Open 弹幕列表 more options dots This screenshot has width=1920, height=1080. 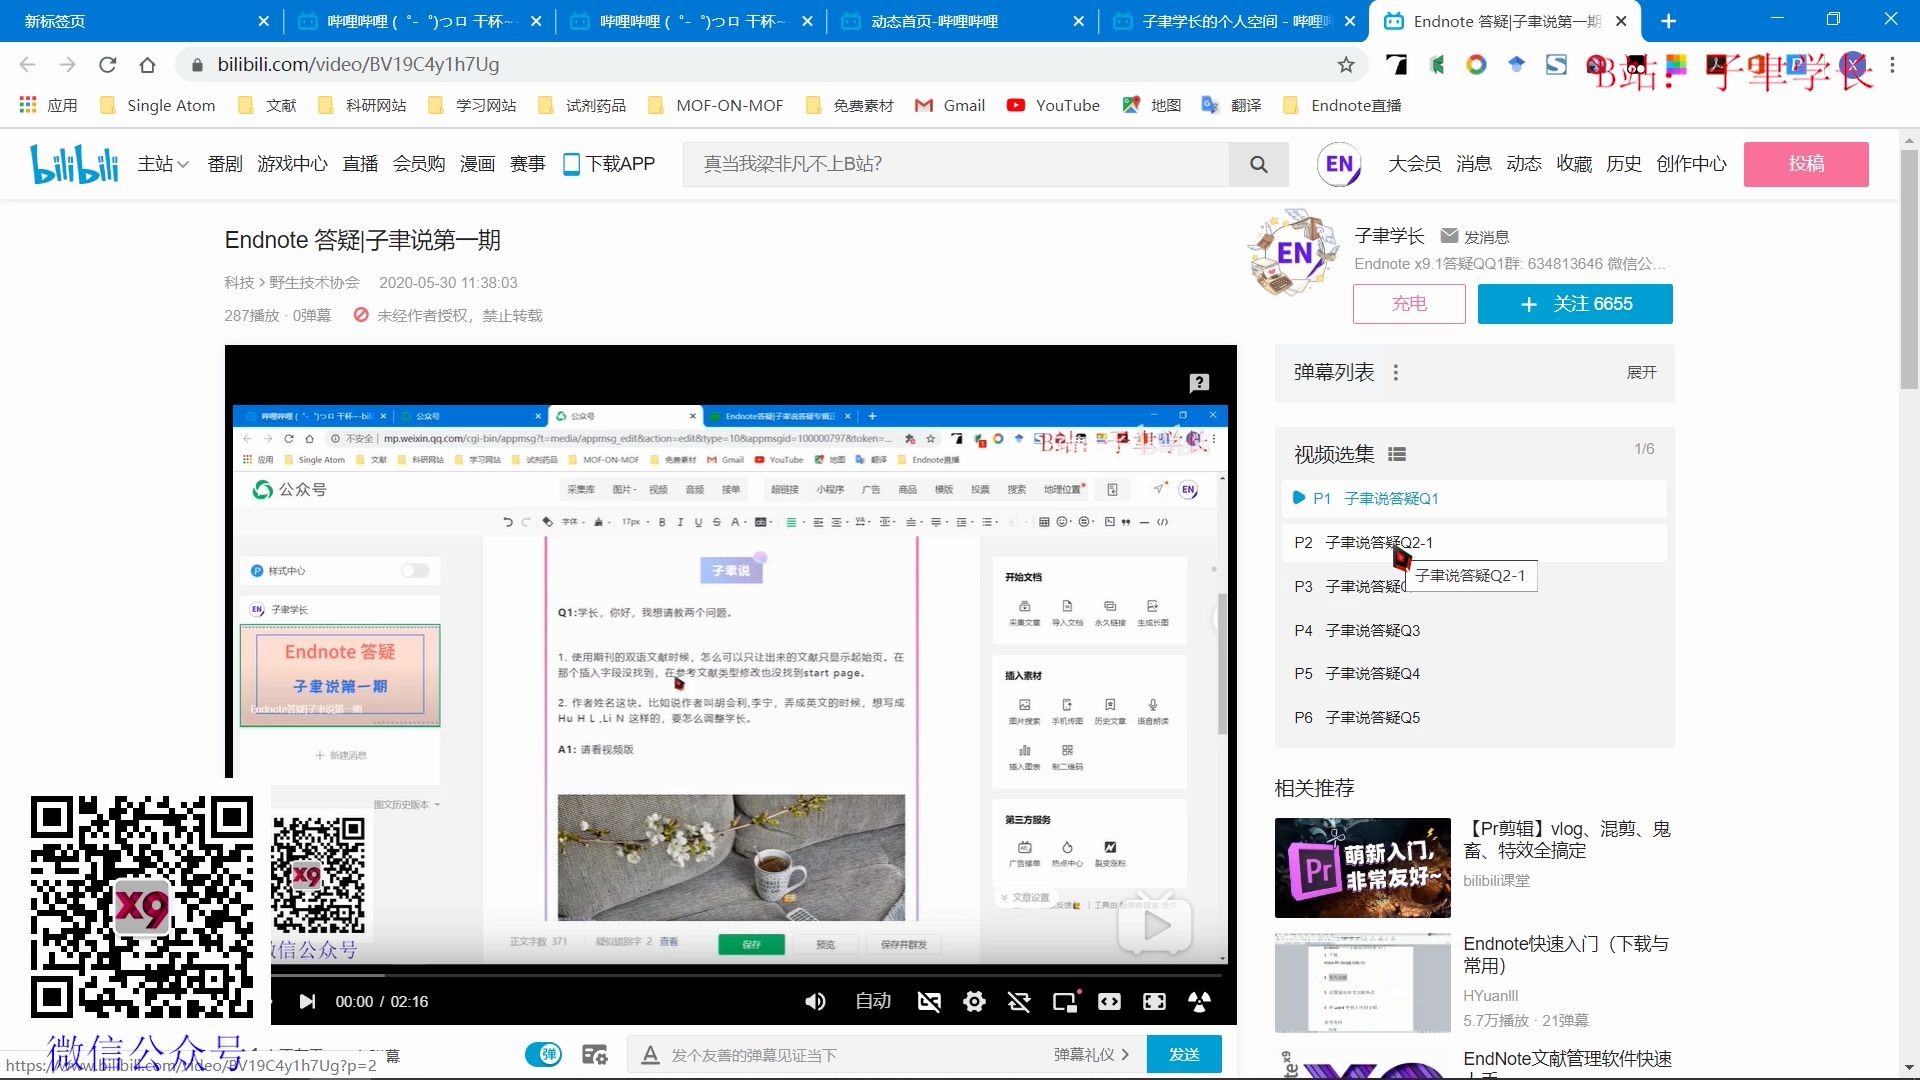1396,372
